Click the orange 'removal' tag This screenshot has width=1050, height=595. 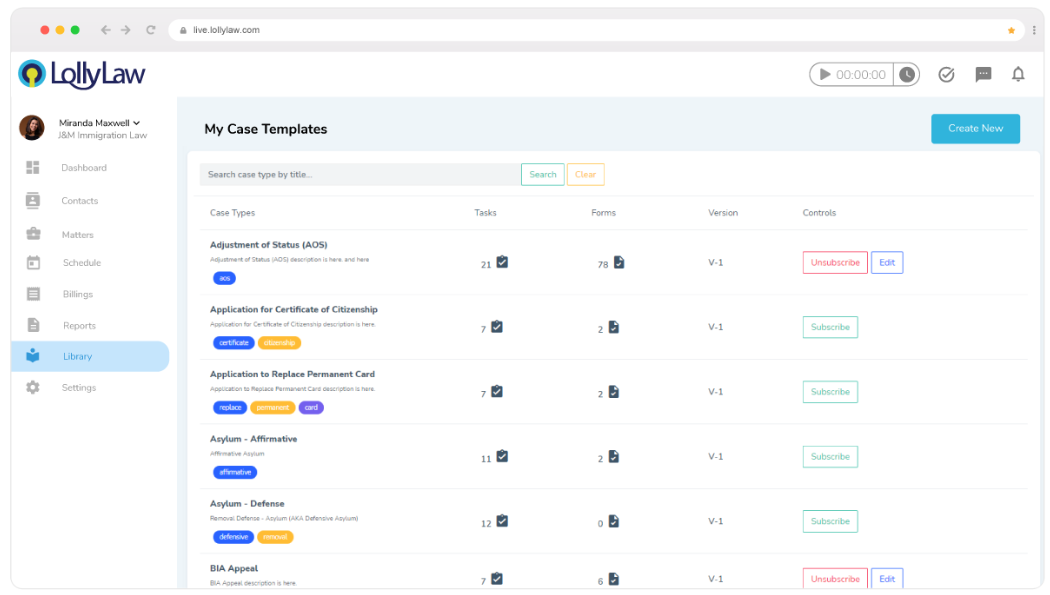[275, 537]
